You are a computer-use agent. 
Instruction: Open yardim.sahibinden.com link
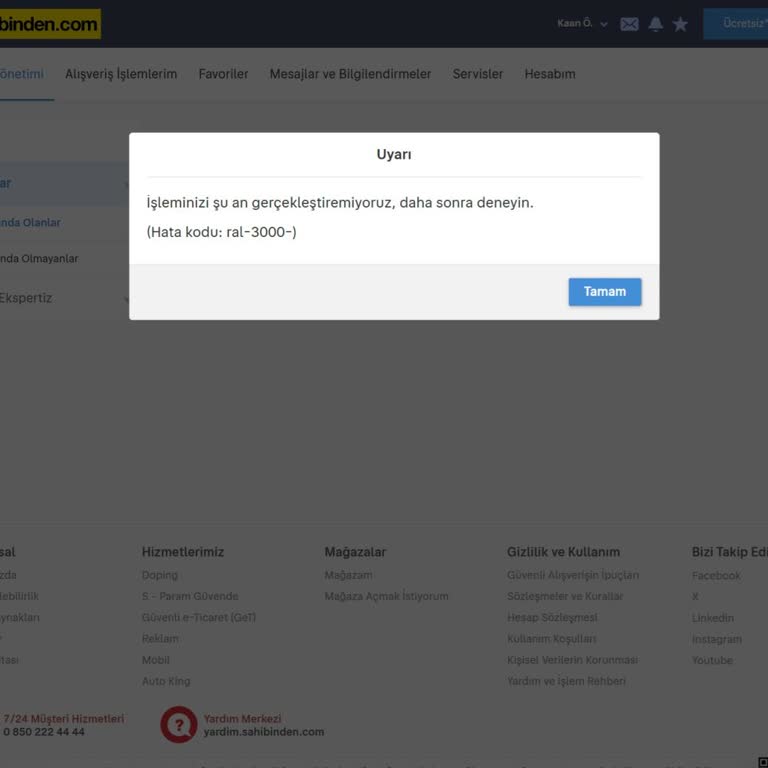pyautogui.click(x=264, y=732)
